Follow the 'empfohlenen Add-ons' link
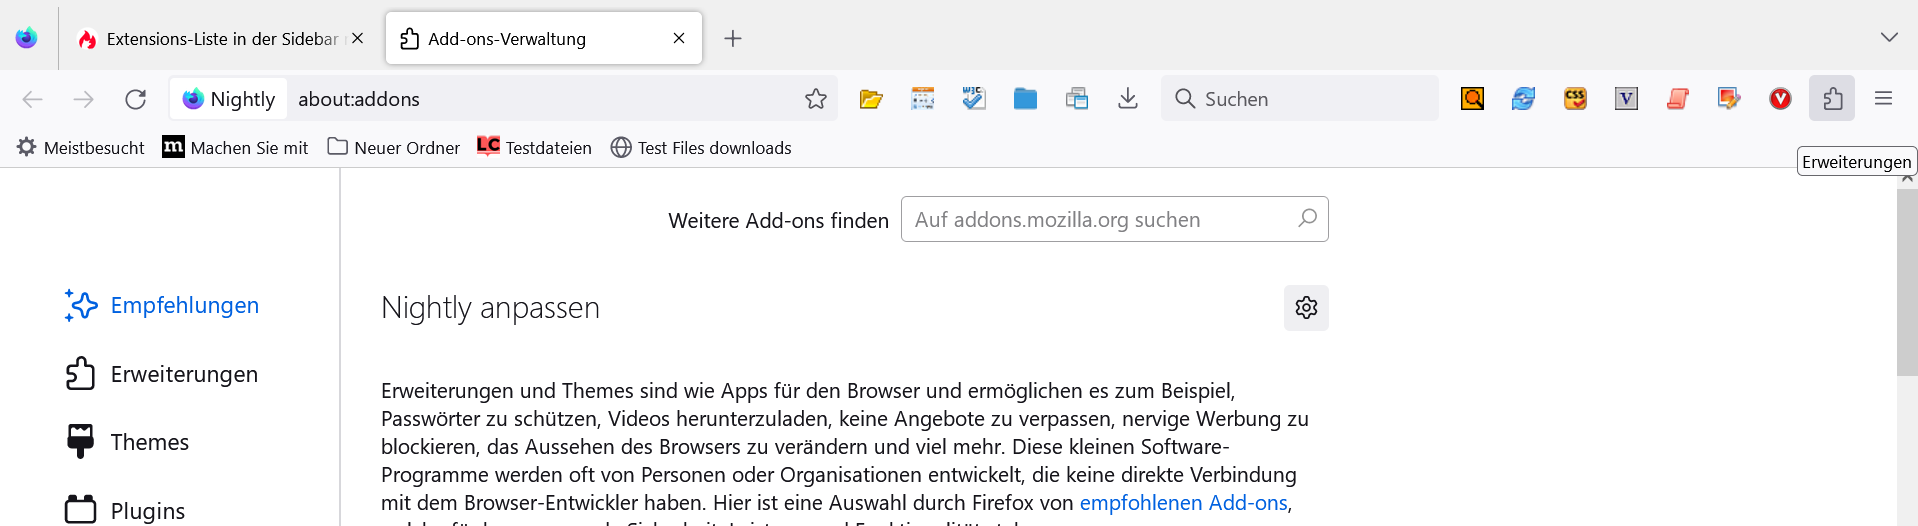Viewport: 1918px width, 526px height. point(1183,503)
